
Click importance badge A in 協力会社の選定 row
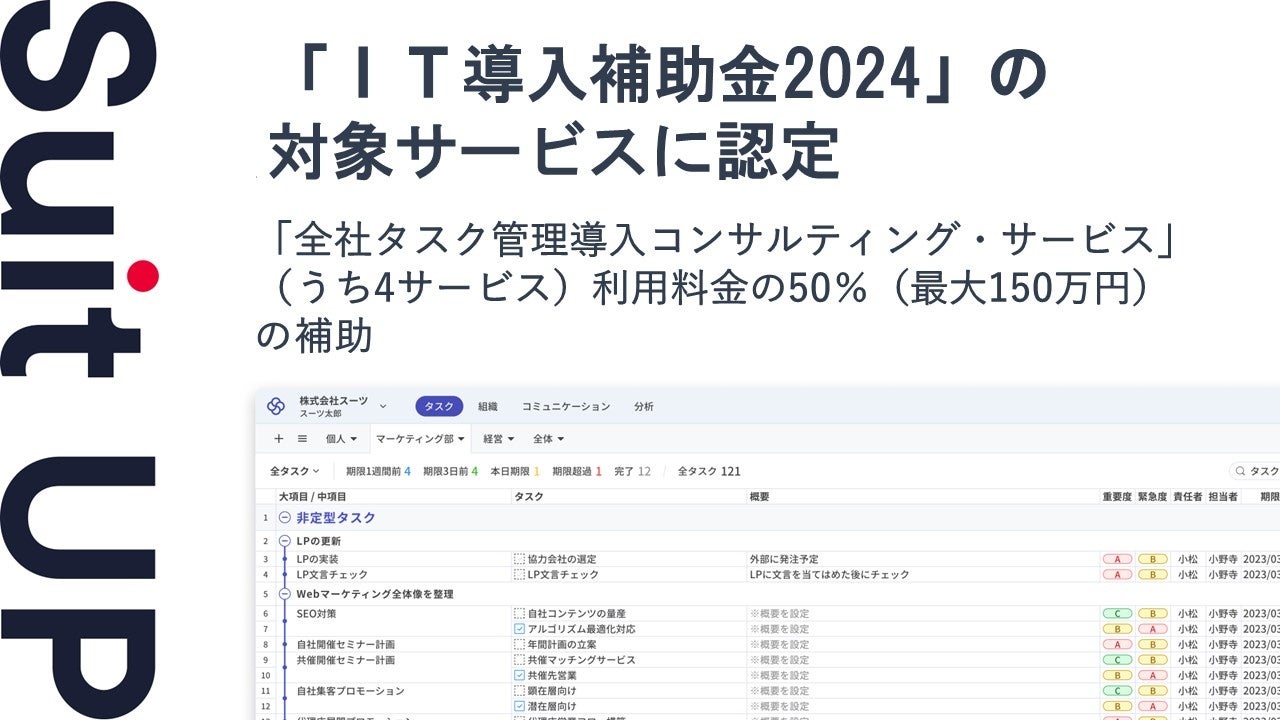(x=1117, y=559)
